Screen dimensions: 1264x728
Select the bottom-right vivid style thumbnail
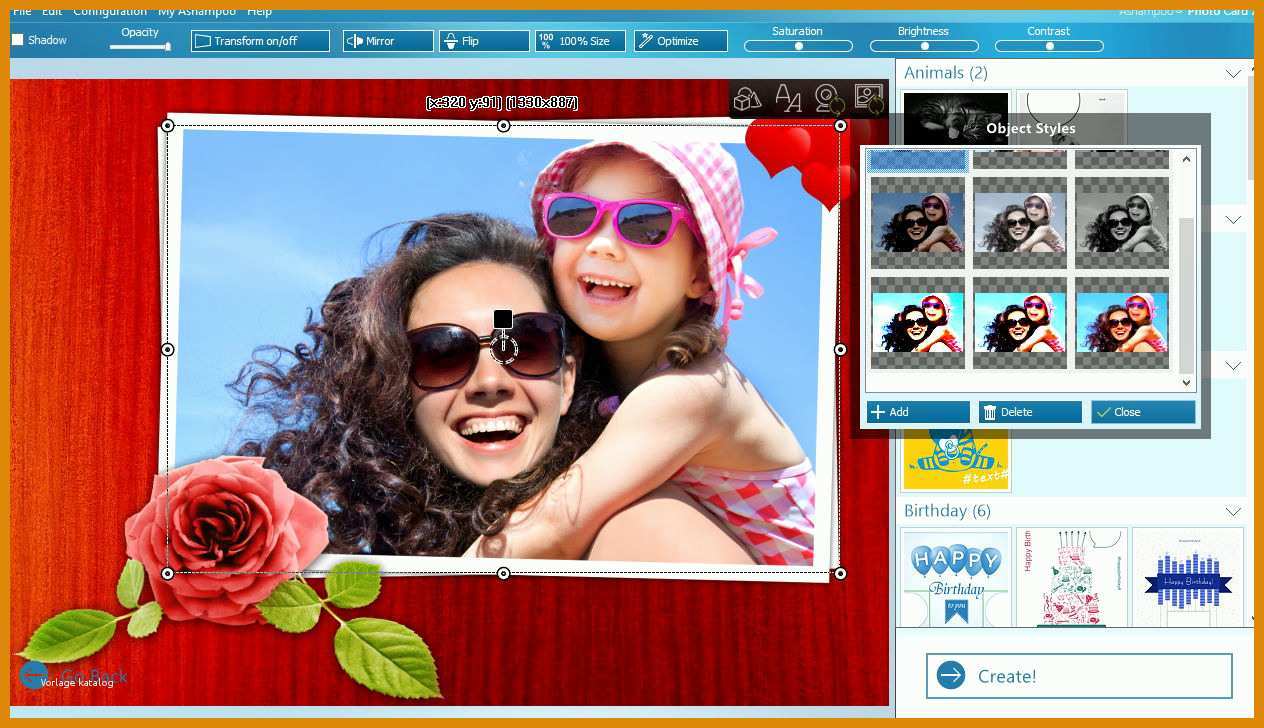click(x=1122, y=323)
